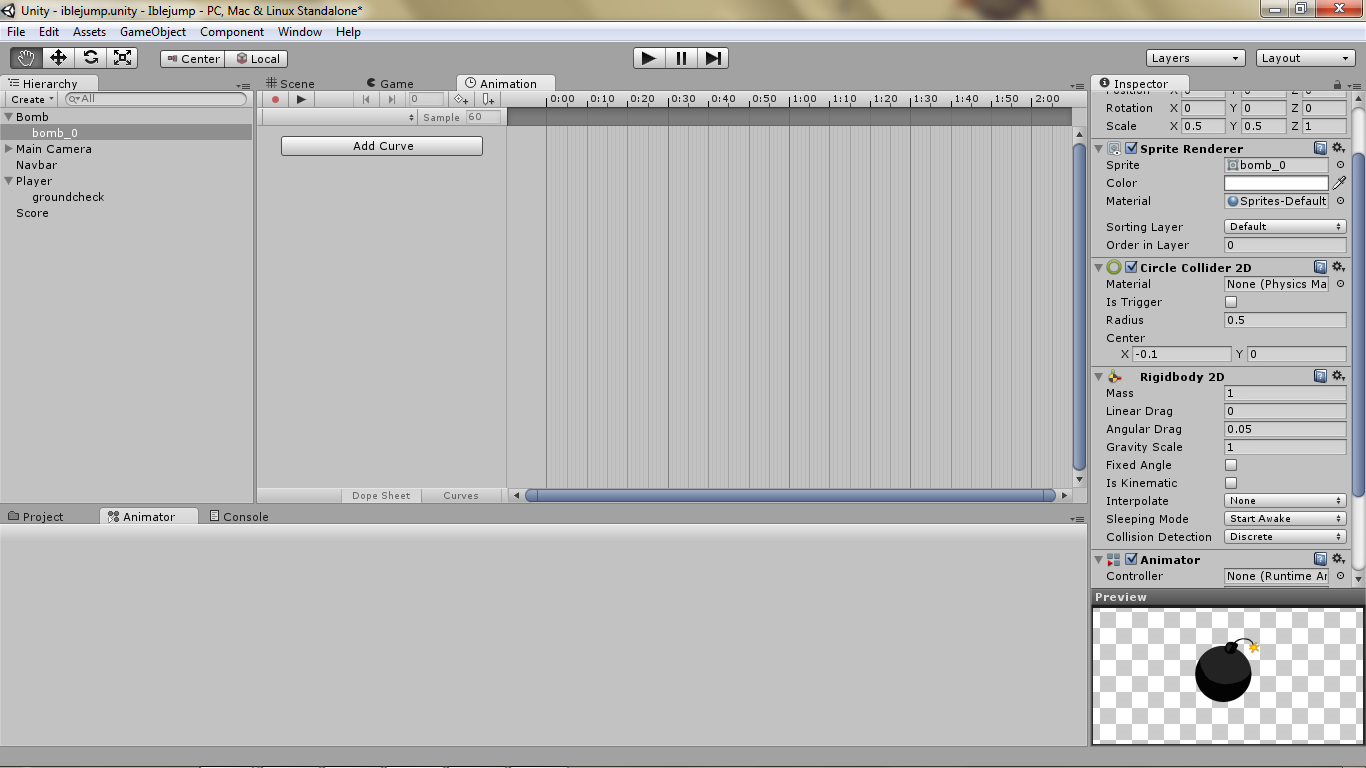Screen dimensions: 1366x768
Task: Open the animation clip selector dropdown
Action: point(339,117)
